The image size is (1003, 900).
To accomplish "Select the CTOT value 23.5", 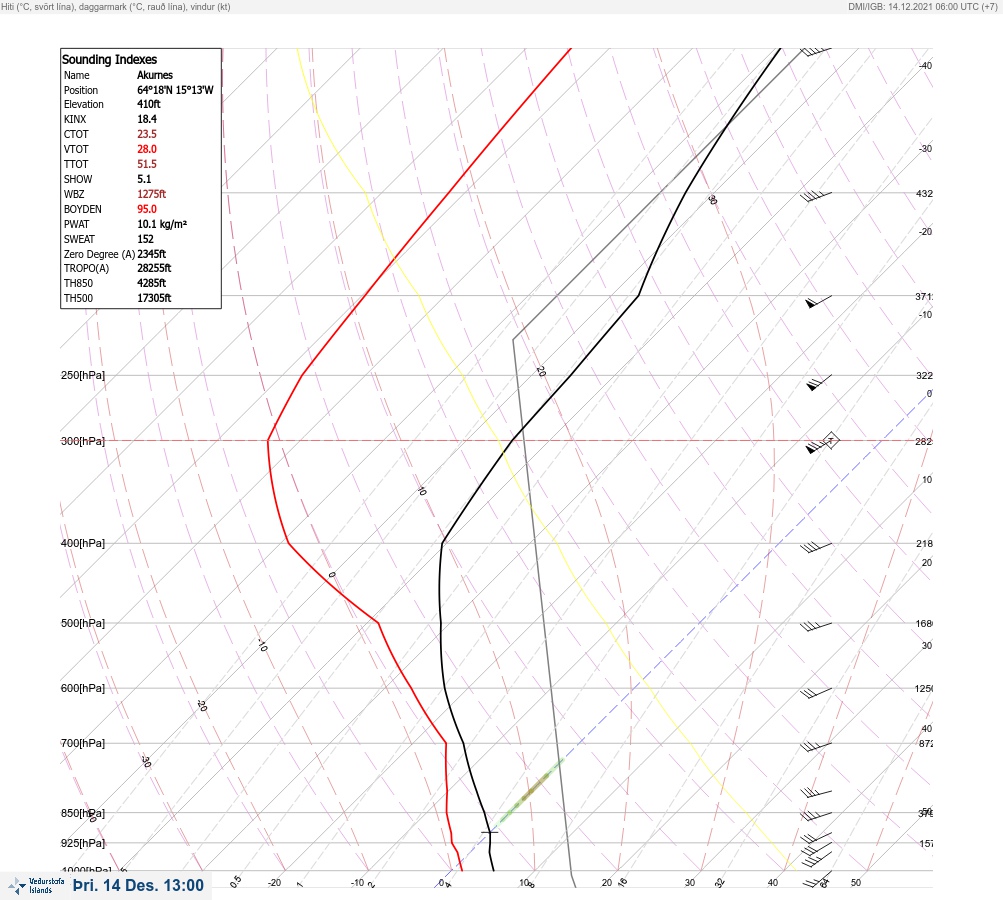I will (146, 134).
